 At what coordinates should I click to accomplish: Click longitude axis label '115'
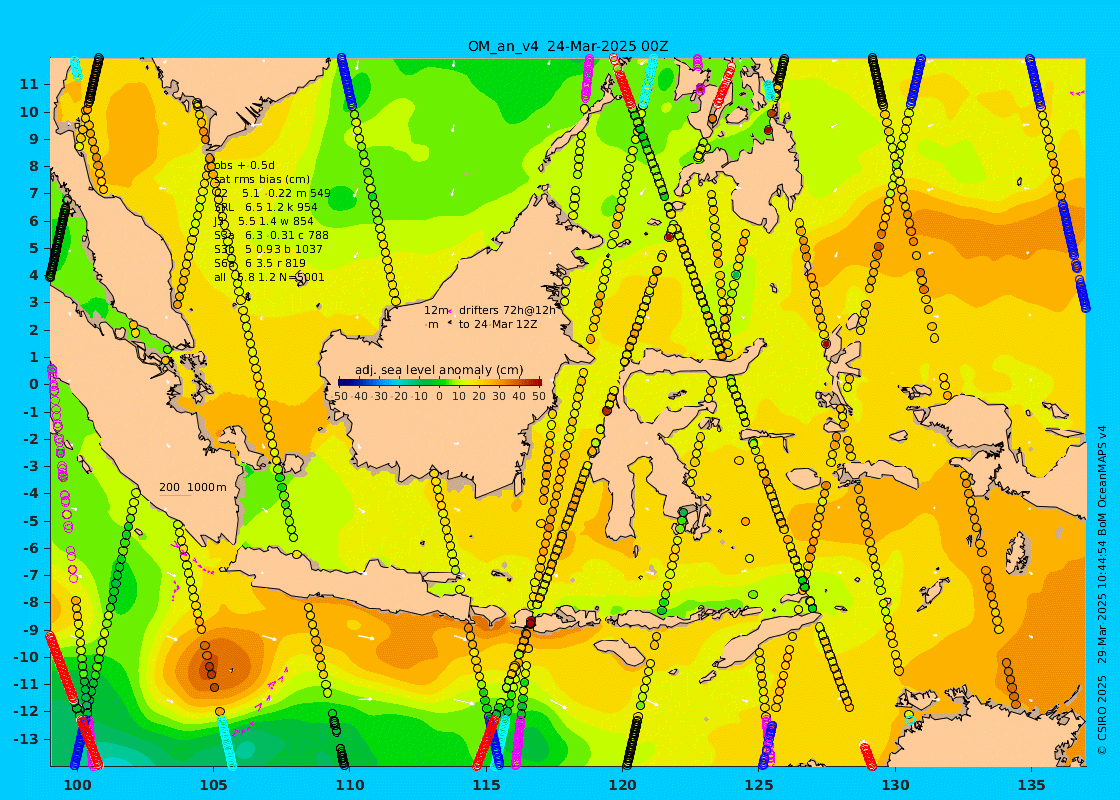(x=486, y=784)
